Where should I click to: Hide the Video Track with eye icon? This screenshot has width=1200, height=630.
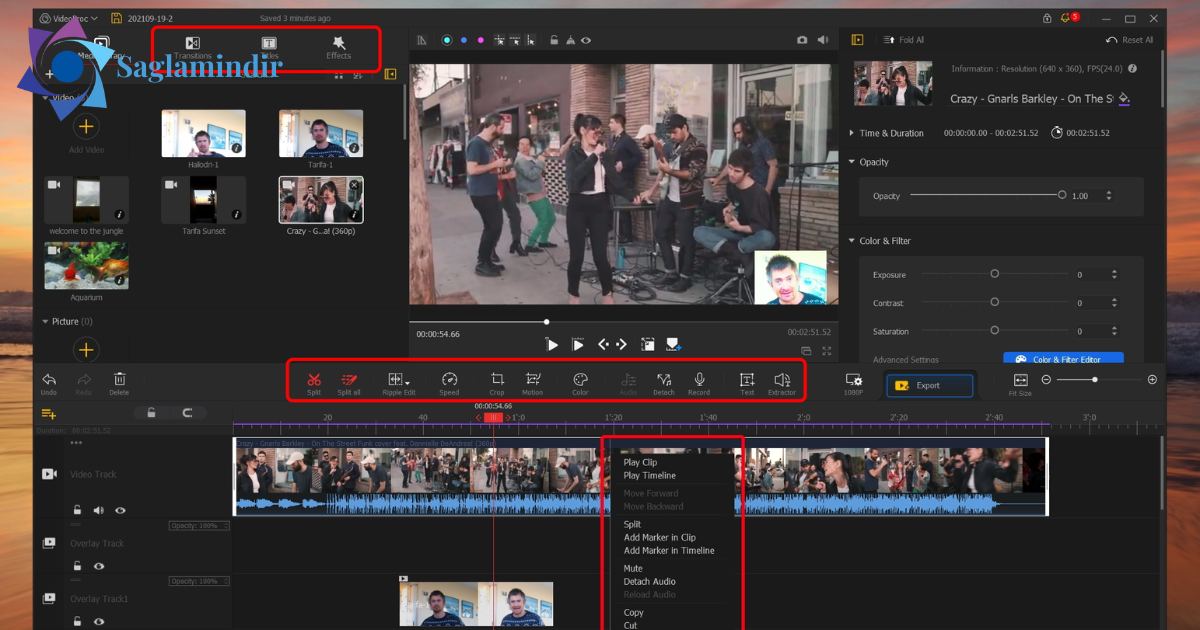click(120, 510)
